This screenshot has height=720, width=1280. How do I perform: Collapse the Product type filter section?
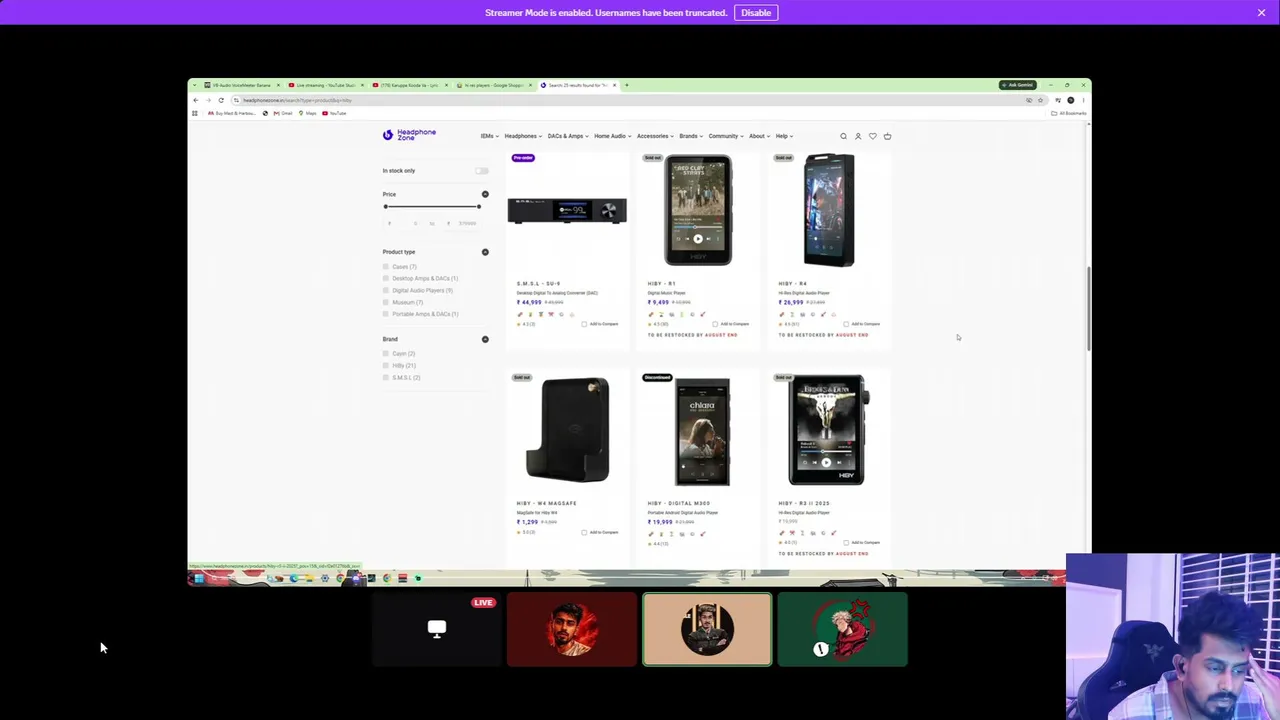pos(485,252)
